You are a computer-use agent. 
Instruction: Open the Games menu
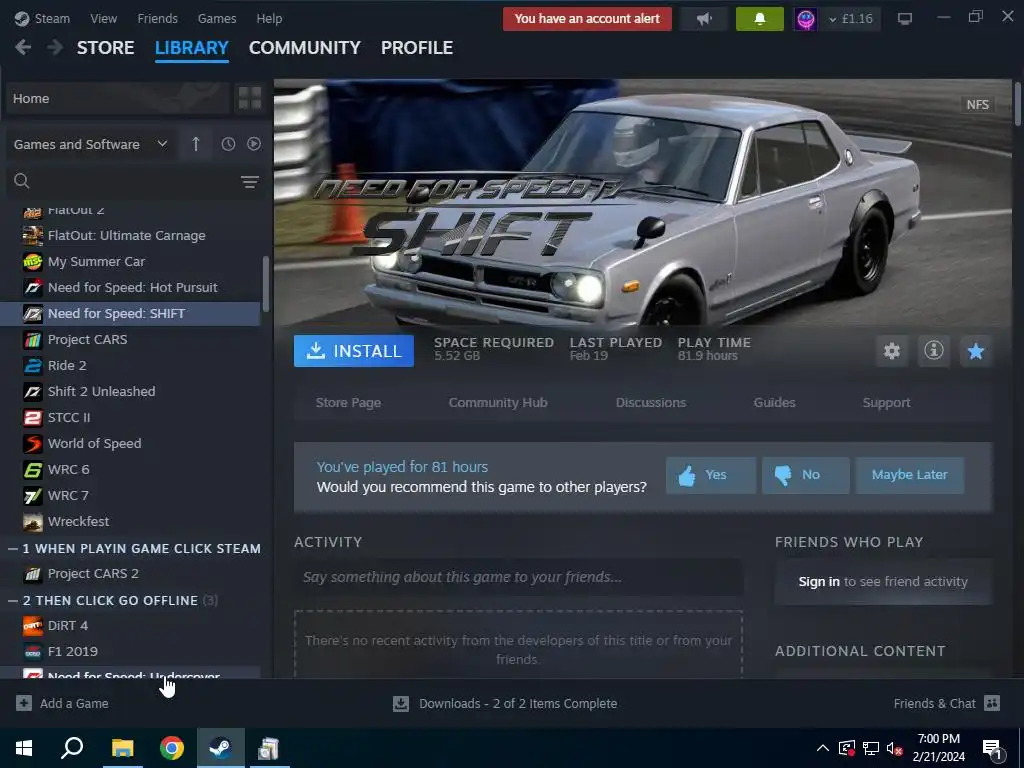tap(217, 18)
